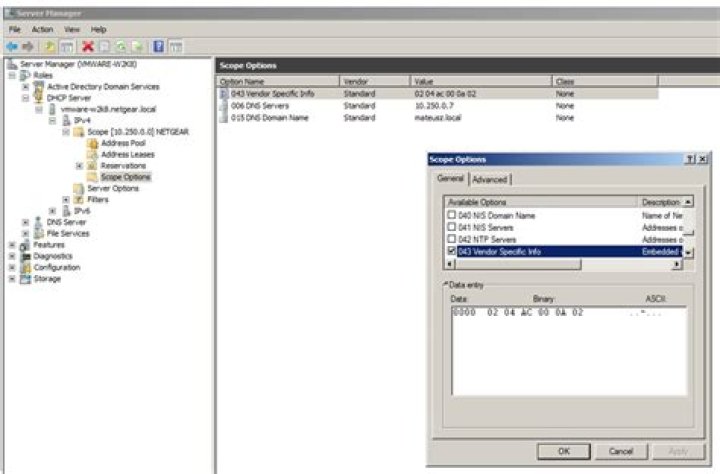Viewport: 720px width, 474px height.
Task: Collapse the DHCP Server node
Action: pos(26,97)
